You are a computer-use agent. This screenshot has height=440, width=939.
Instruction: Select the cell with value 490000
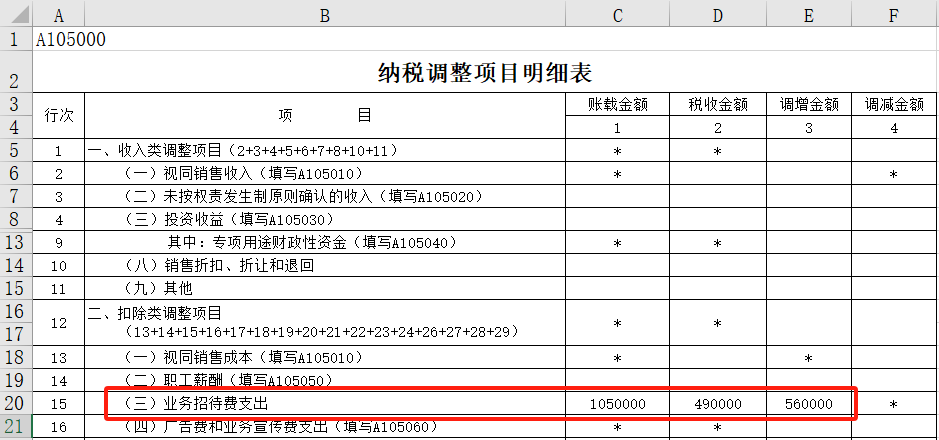point(718,403)
